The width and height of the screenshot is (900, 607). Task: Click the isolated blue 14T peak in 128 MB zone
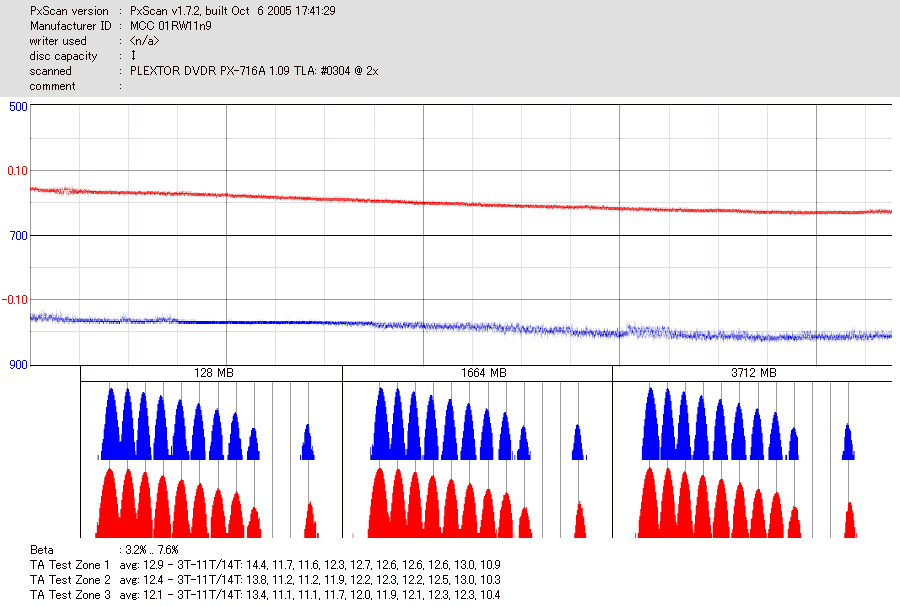[x=308, y=442]
